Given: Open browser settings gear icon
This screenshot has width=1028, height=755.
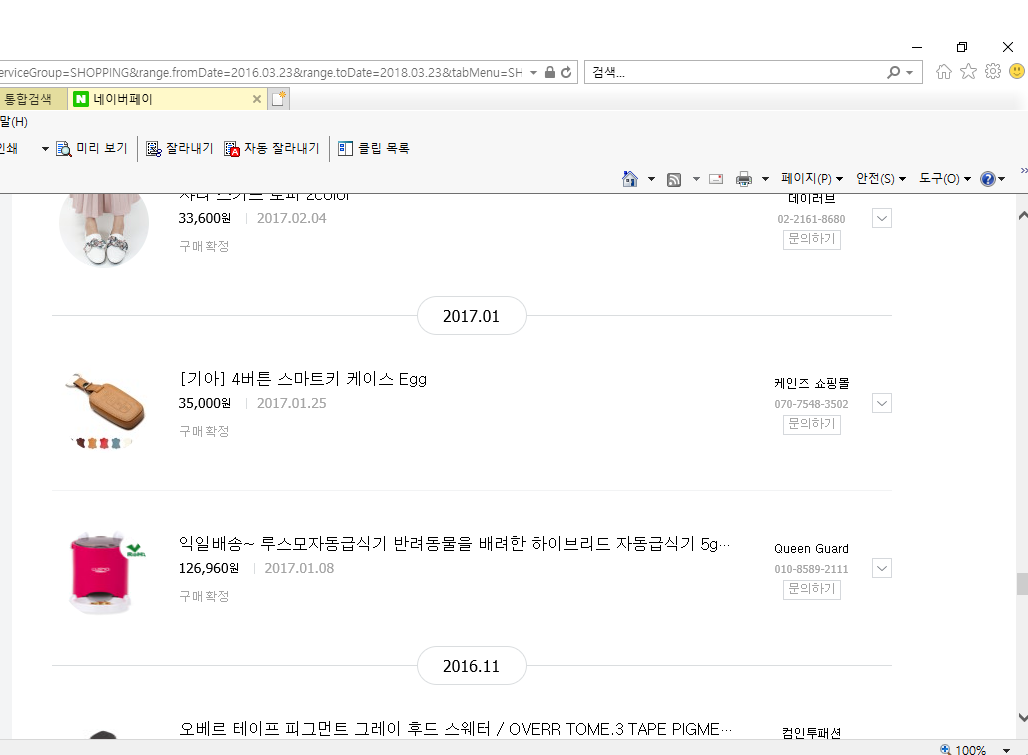Looking at the screenshot, I should pos(992,72).
